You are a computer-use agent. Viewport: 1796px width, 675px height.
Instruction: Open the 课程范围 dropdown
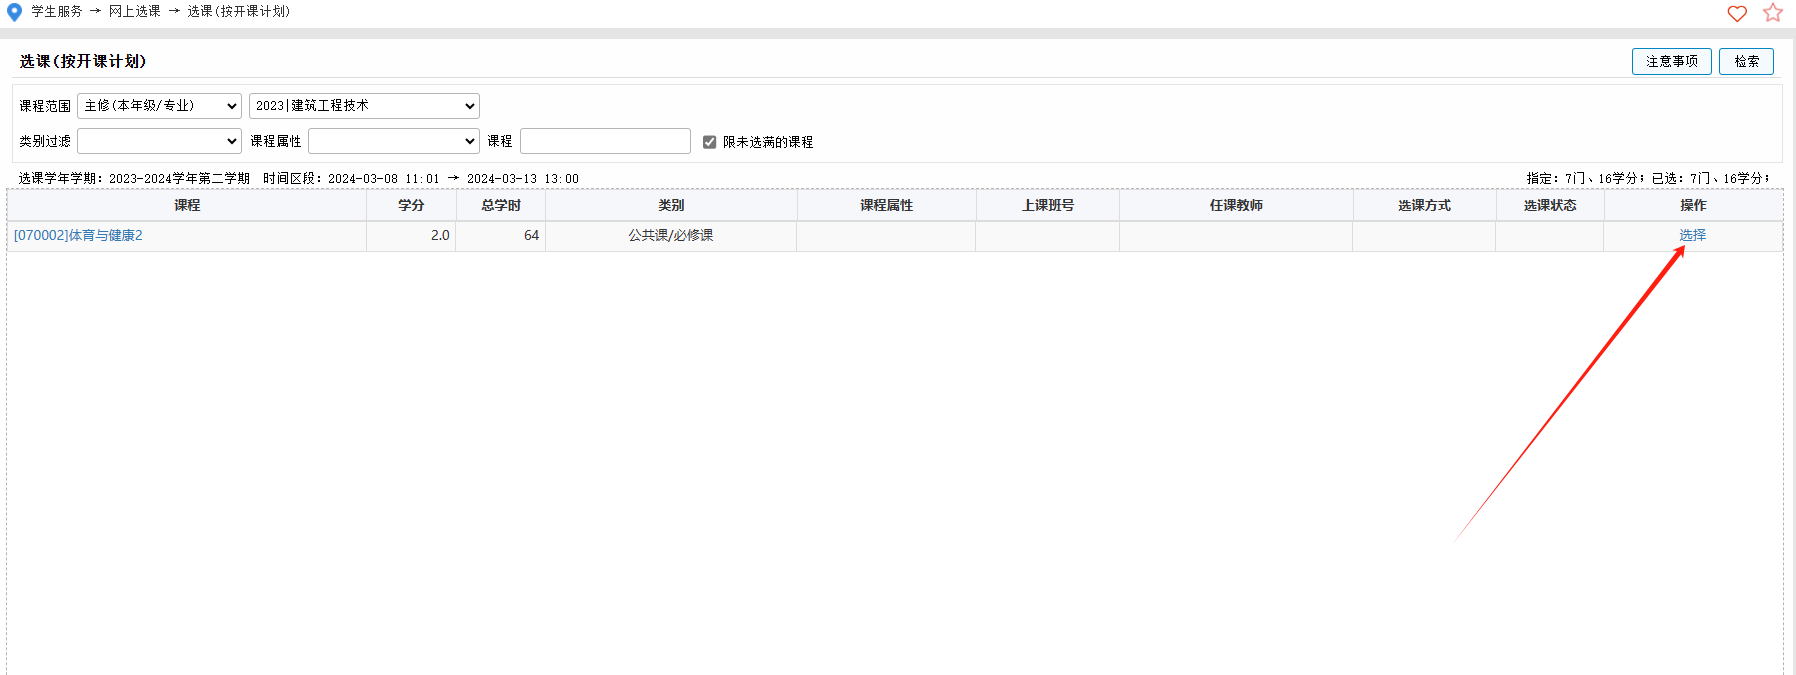(159, 106)
